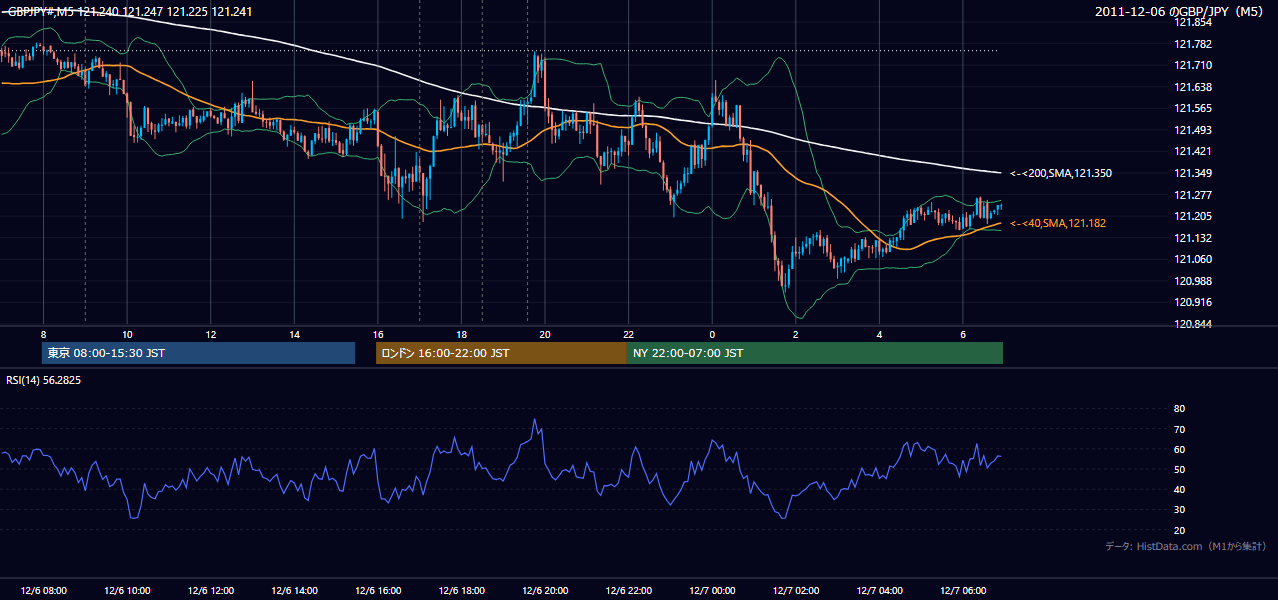This screenshot has width=1278, height=600.
Task: Click hour label 2 under price chart
Action: [x=796, y=334]
